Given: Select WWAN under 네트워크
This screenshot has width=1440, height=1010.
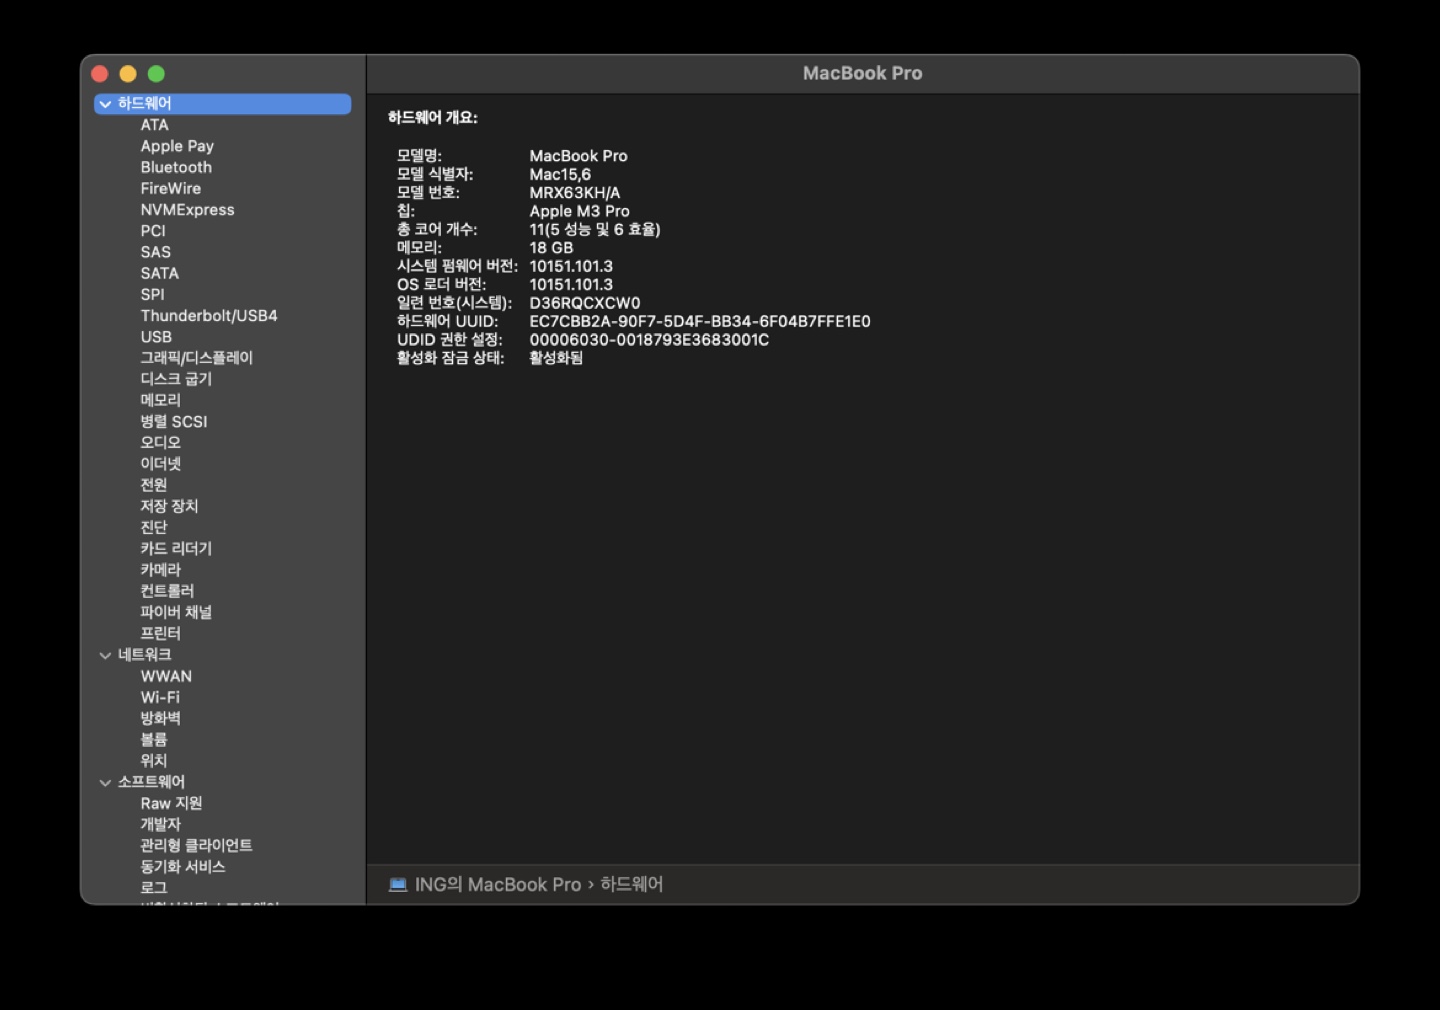Looking at the screenshot, I should (166, 676).
